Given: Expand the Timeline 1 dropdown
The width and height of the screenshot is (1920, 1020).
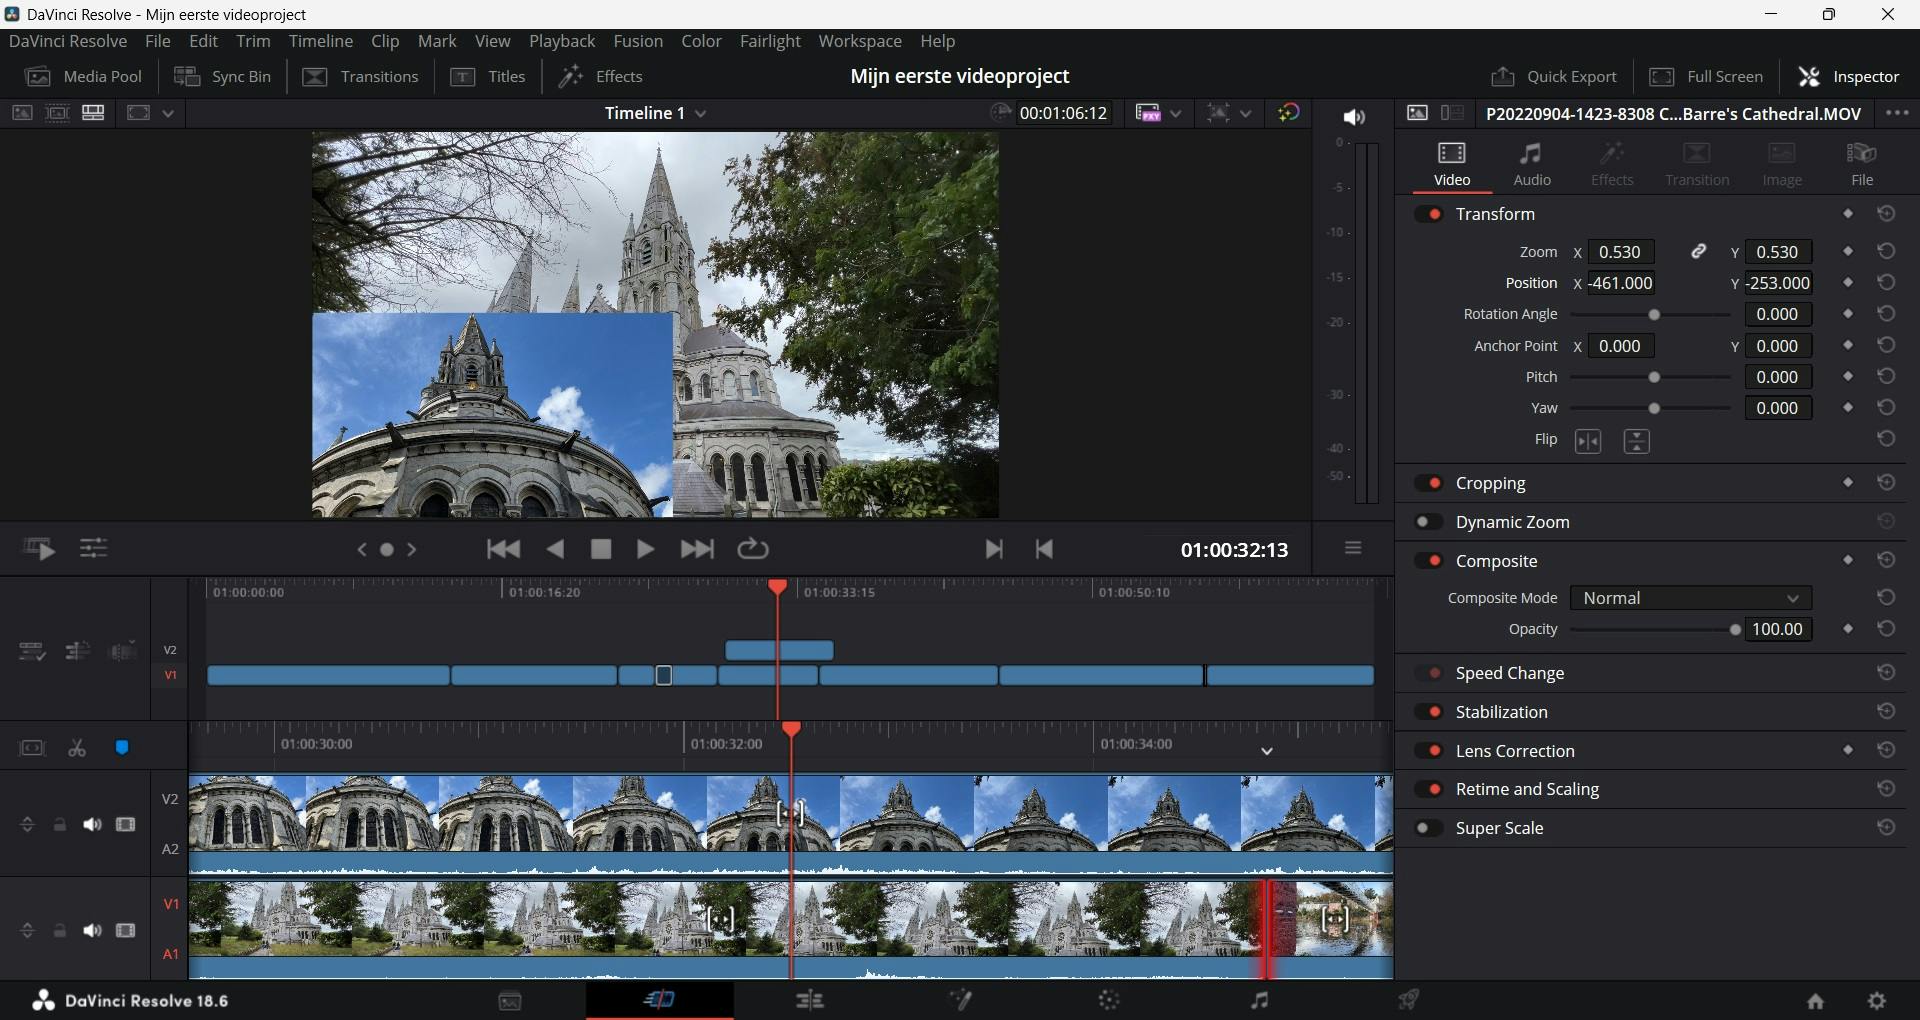Looking at the screenshot, I should [x=700, y=114].
